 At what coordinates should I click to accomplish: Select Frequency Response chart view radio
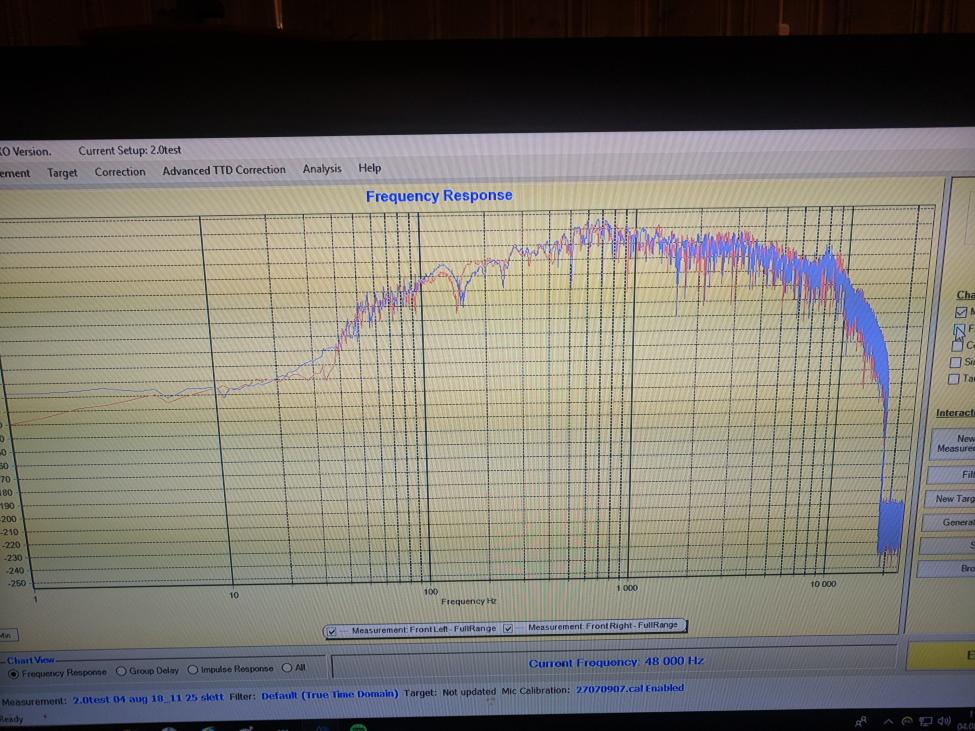click(x=13, y=674)
